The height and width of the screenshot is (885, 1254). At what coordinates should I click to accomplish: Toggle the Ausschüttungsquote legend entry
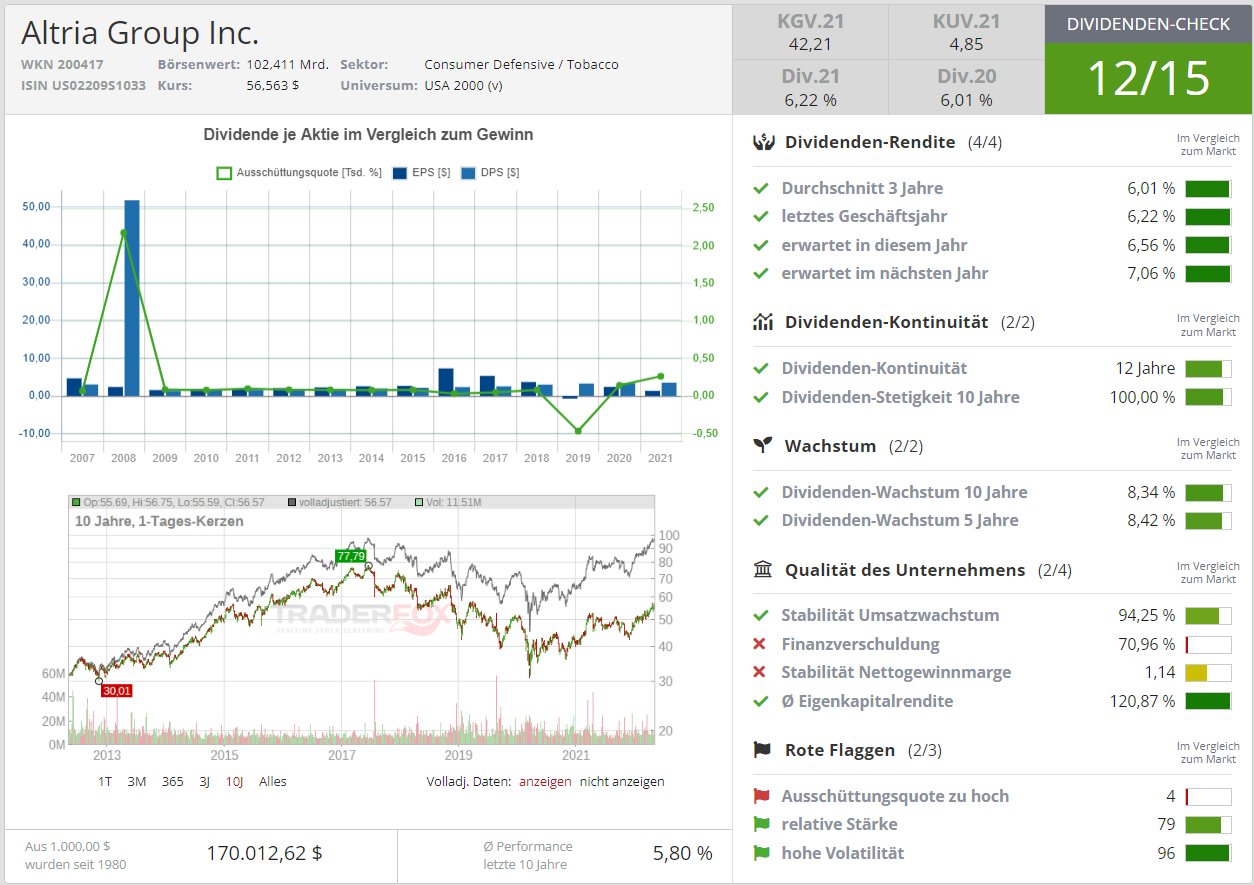(299, 172)
